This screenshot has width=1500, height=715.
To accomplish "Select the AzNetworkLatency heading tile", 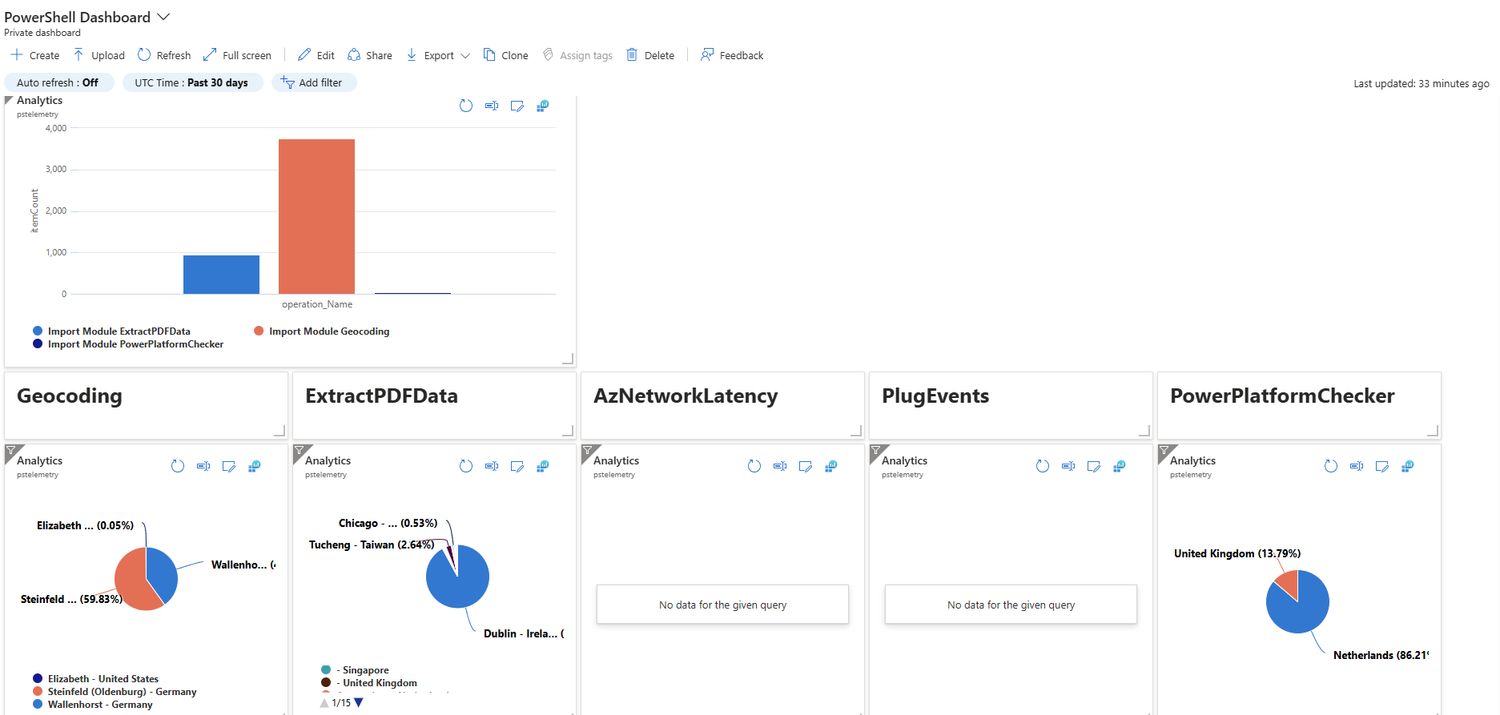I will tap(722, 405).
